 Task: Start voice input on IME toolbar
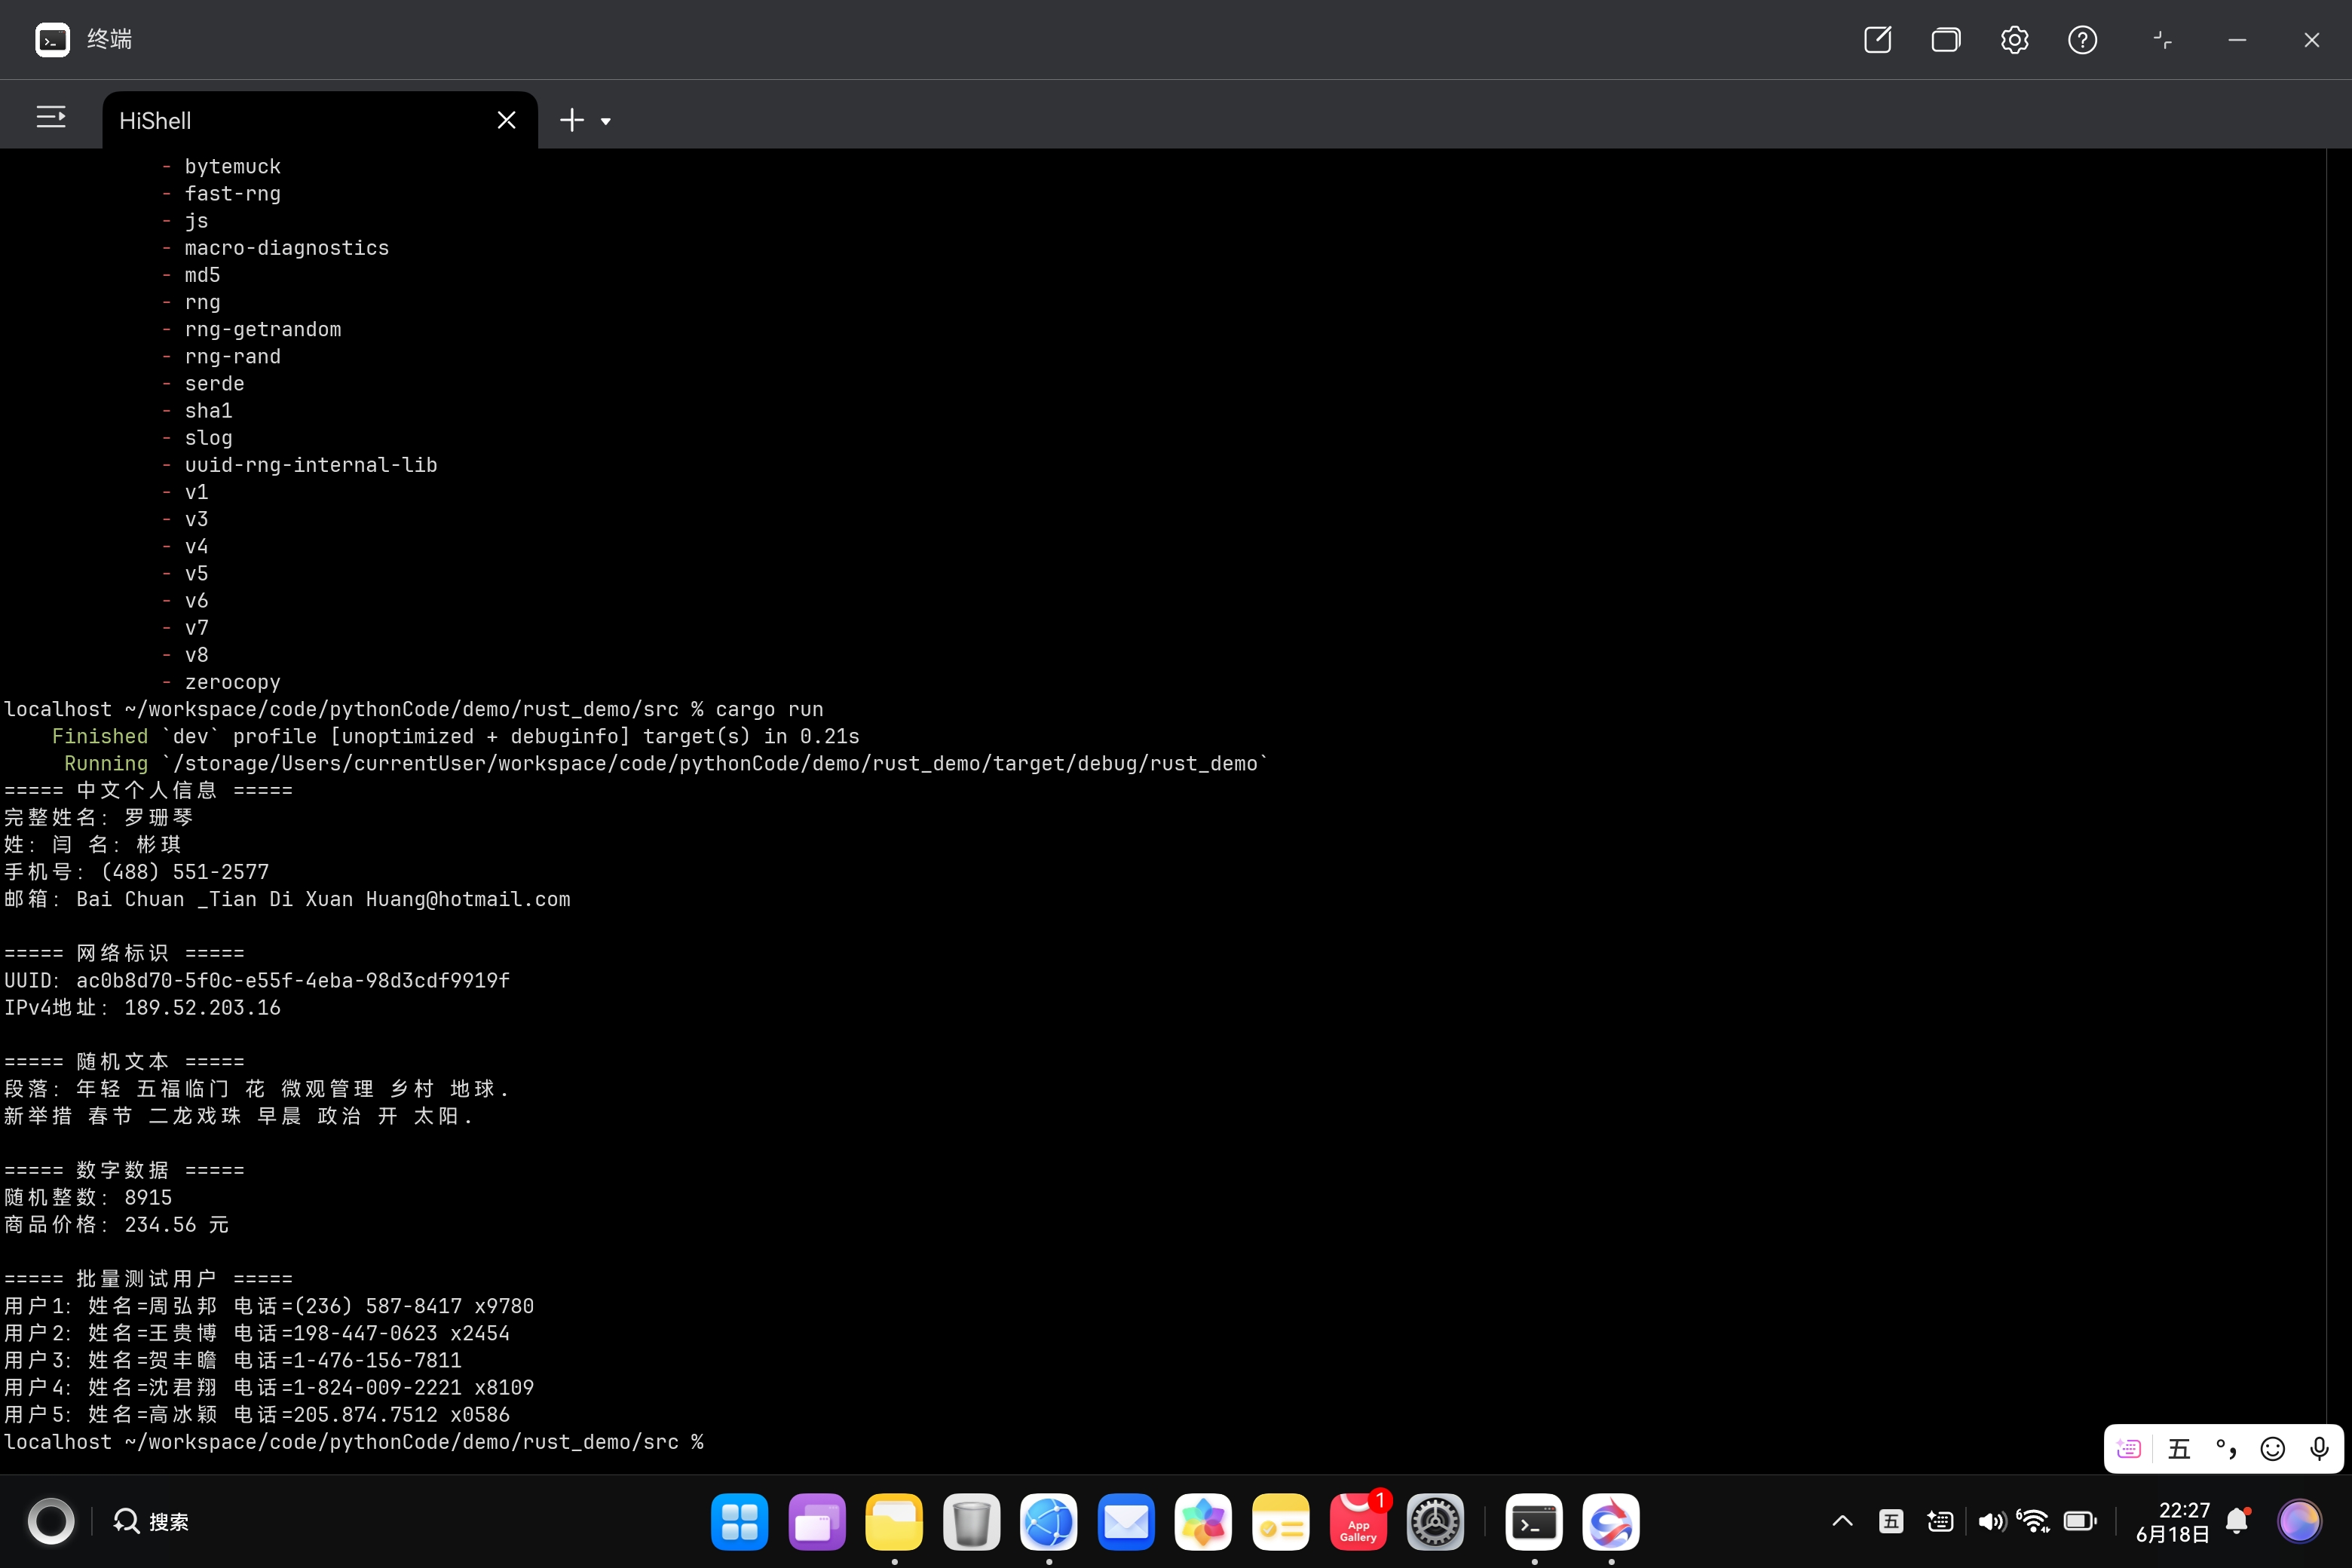2319,1448
